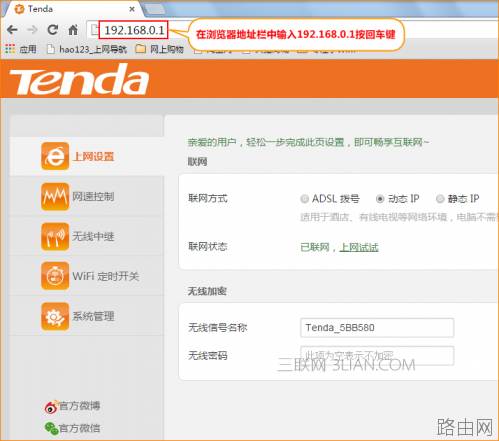Click the 上网设置 internet icon
Image resolution: width=499 pixels, height=441 pixels.
55,156
